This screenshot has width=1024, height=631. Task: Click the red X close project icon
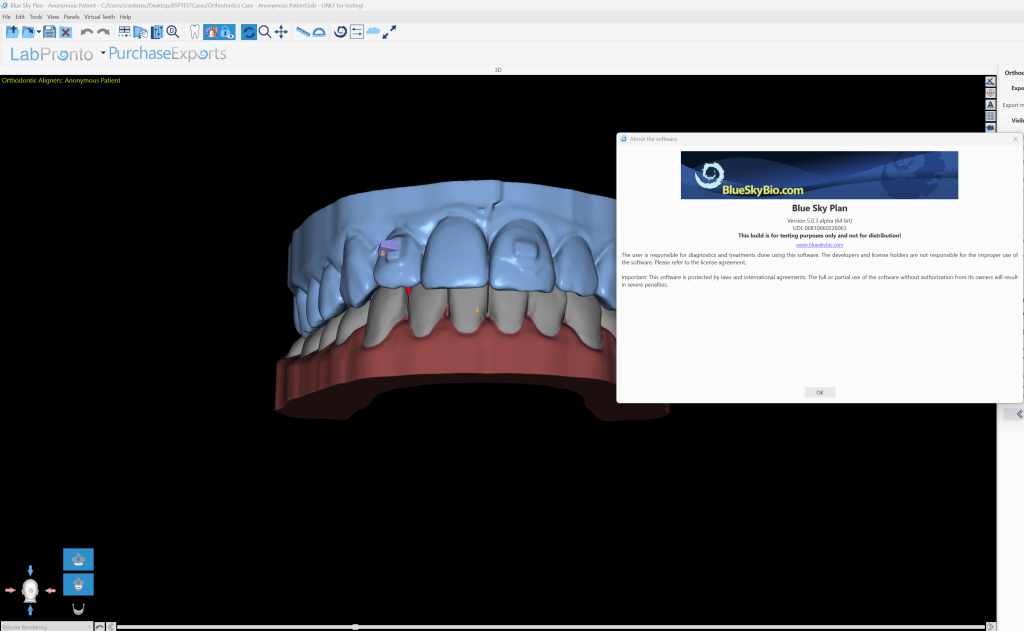click(x=65, y=32)
